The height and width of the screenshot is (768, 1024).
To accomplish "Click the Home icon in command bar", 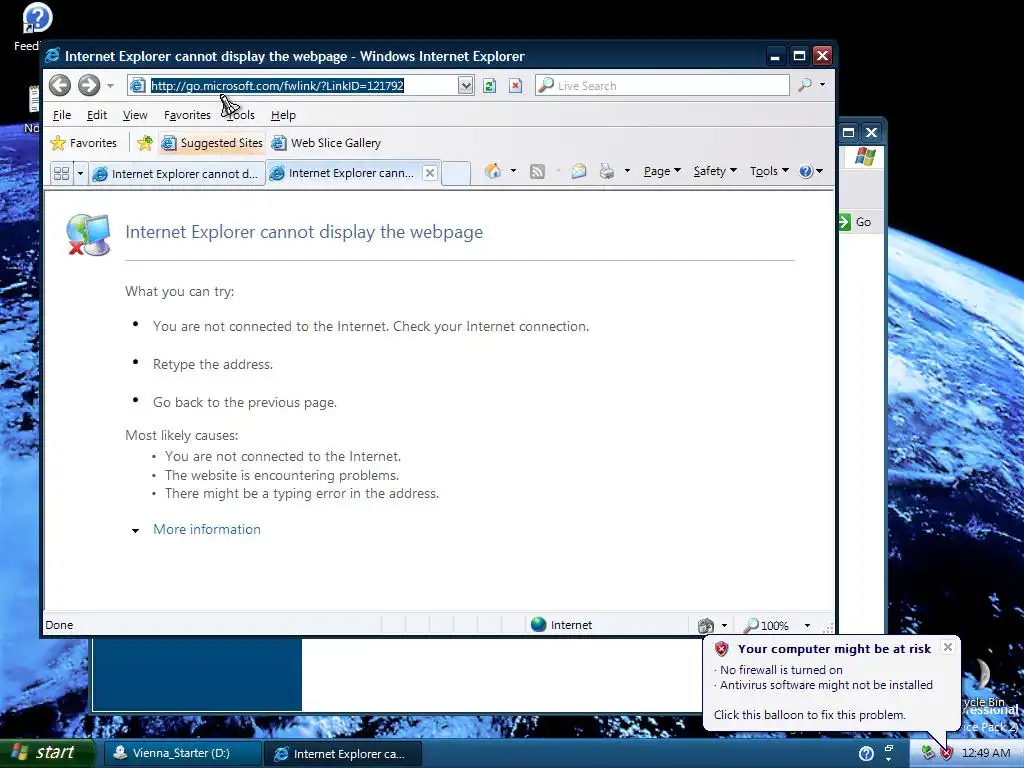I will (x=493, y=171).
